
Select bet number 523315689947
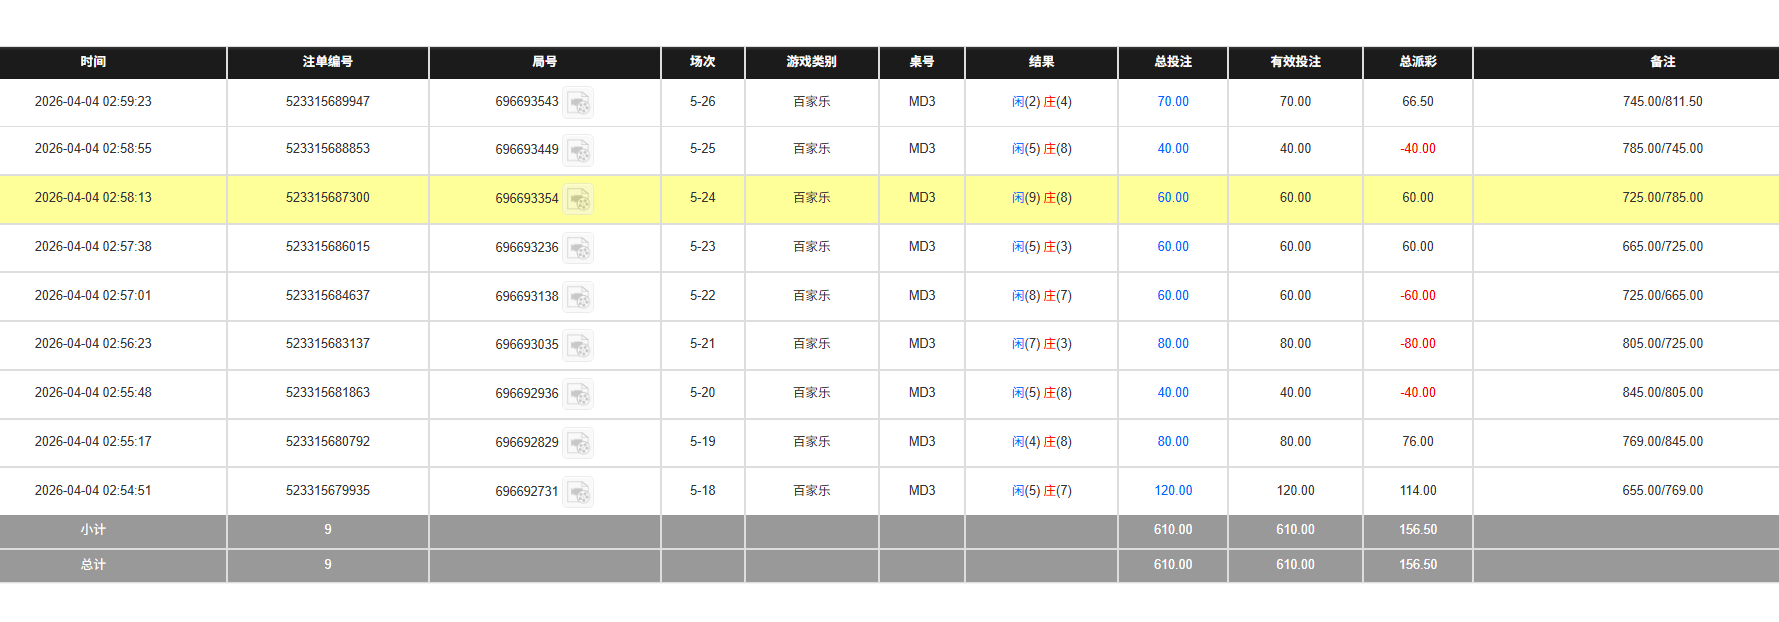pos(328,102)
